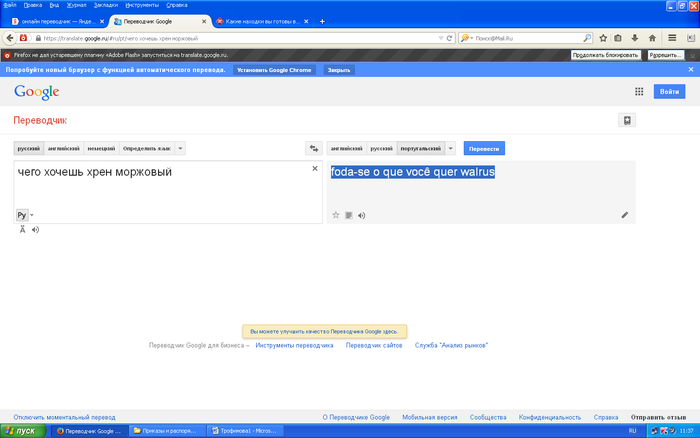Select 'португальский' as target language

(421, 148)
